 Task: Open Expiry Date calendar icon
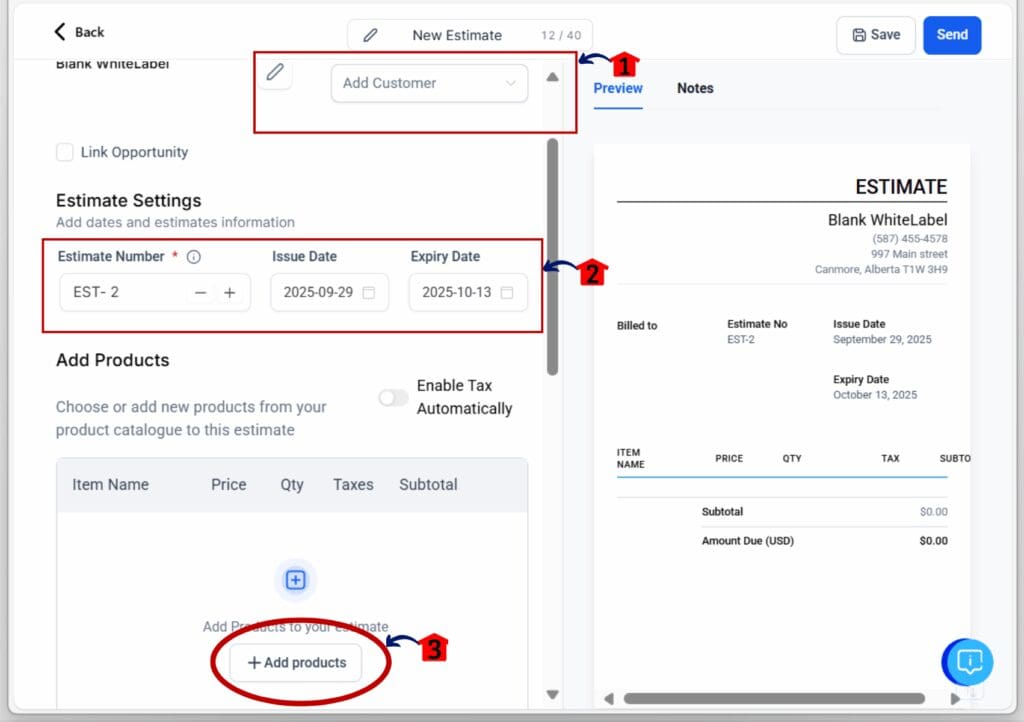[507, 293]
